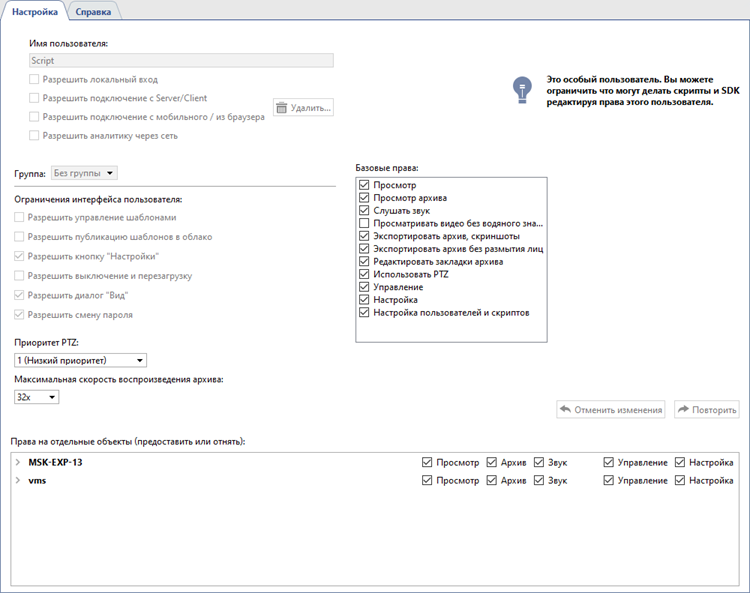750x593 pixels.
Task: Disable Настройка пользователей и скриптов right
Action: (364, 313)
